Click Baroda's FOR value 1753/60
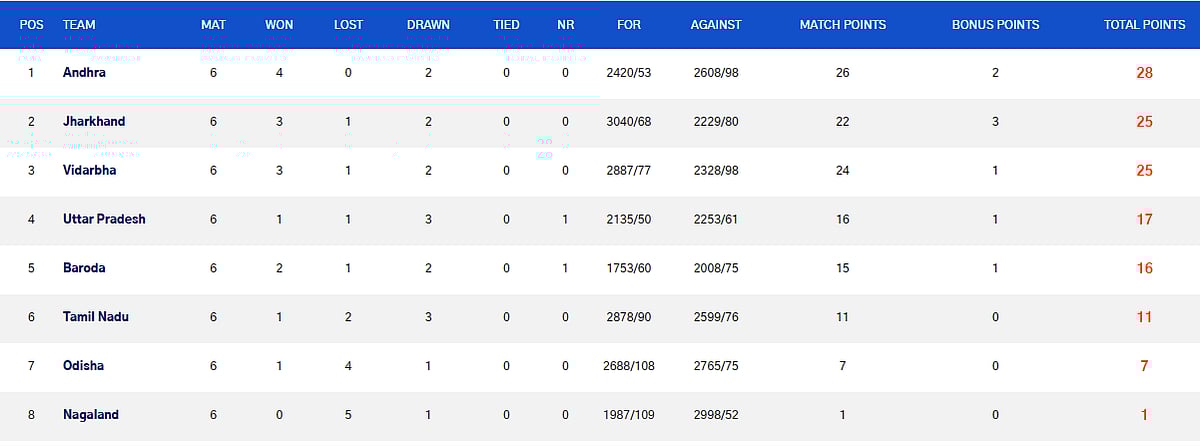Screen dimensions: 1200x447 629,268
